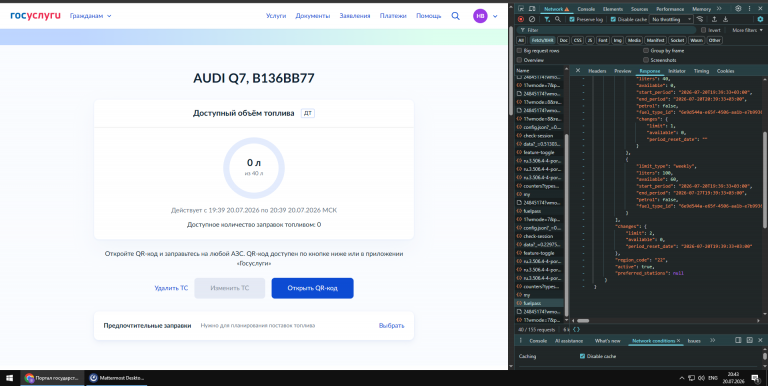768x386 pixels.
Task: Show more DevTools panels (>> after Memory)
Action: [719, 9]
